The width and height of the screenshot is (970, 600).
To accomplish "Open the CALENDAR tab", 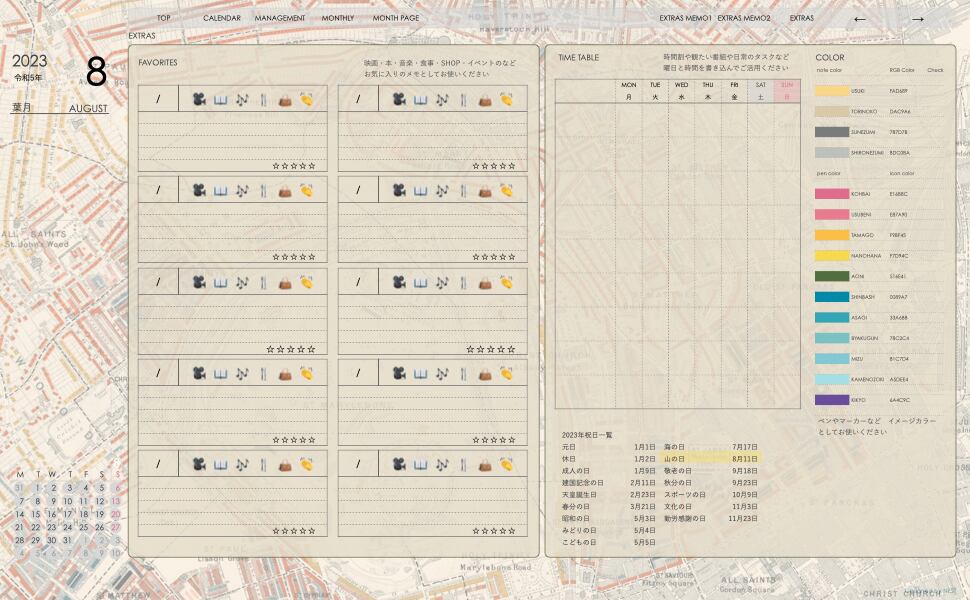I will 221,18.
